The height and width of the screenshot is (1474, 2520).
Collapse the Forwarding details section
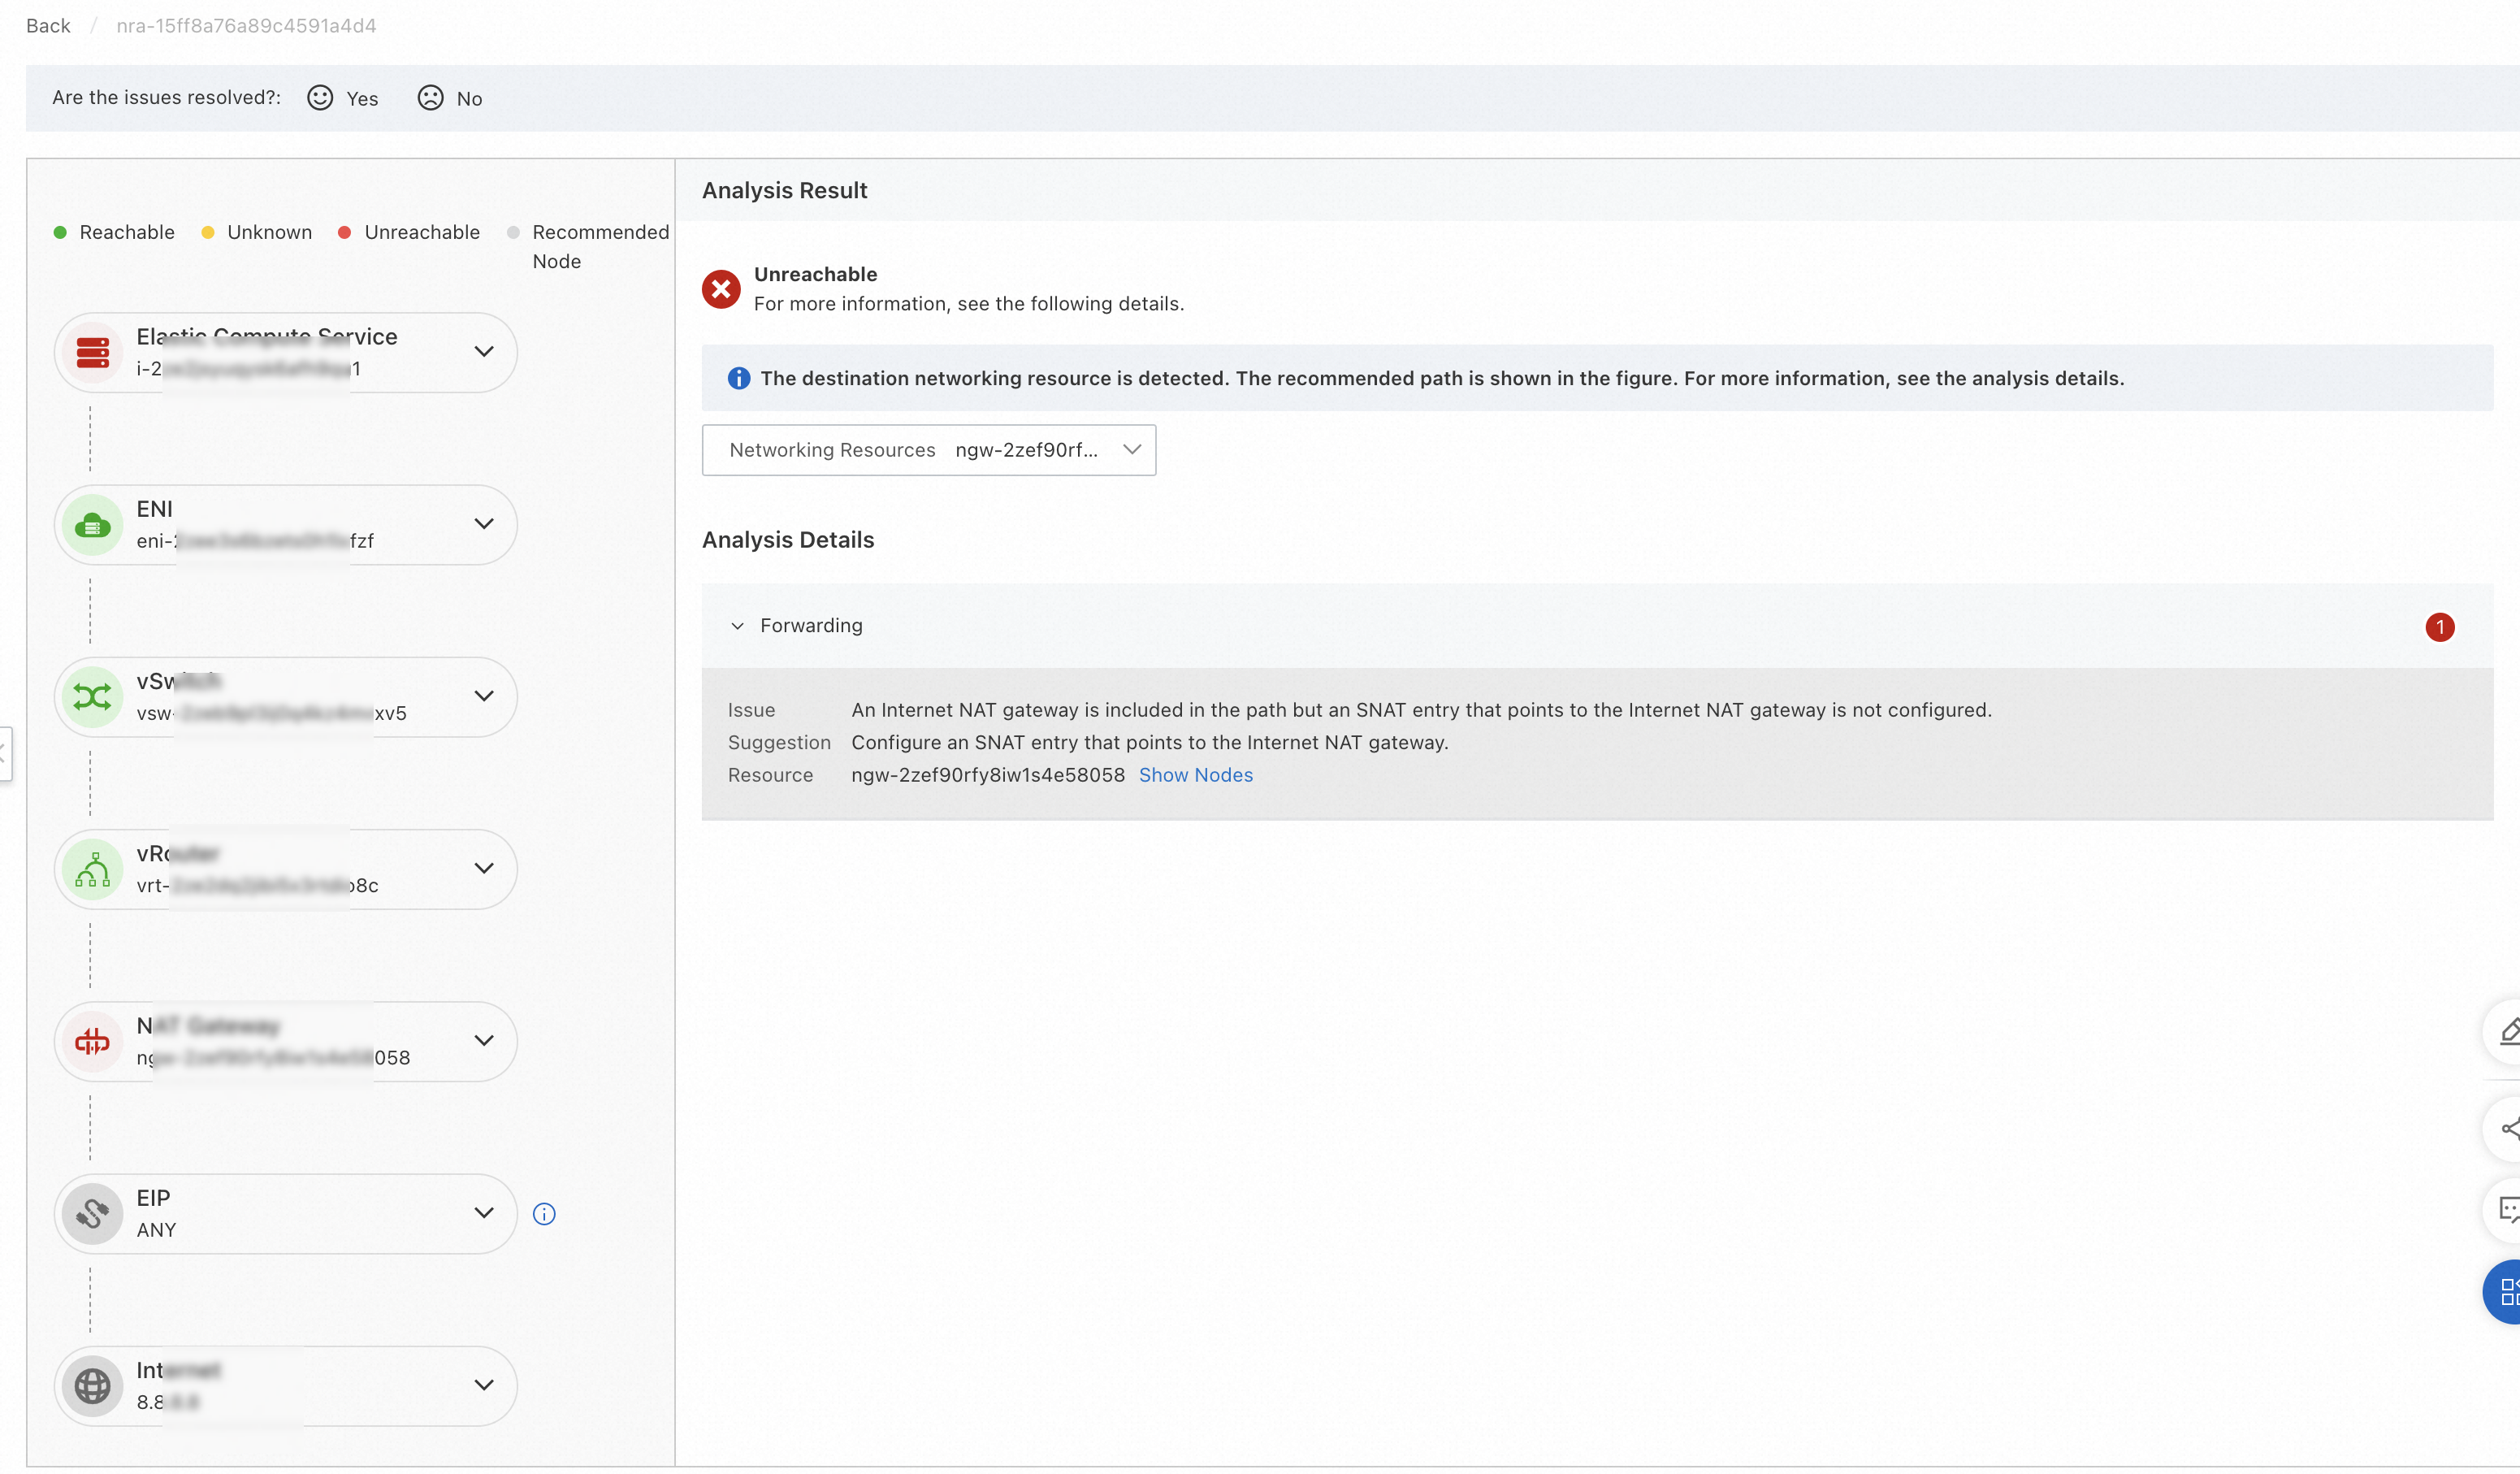(x=738, y=626)
